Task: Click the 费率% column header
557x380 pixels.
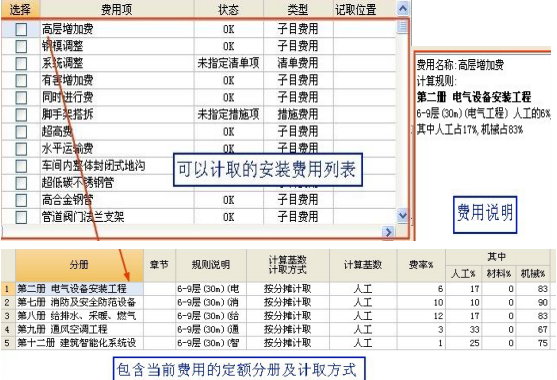Action: pyautogui.click(x=421, y=265)
